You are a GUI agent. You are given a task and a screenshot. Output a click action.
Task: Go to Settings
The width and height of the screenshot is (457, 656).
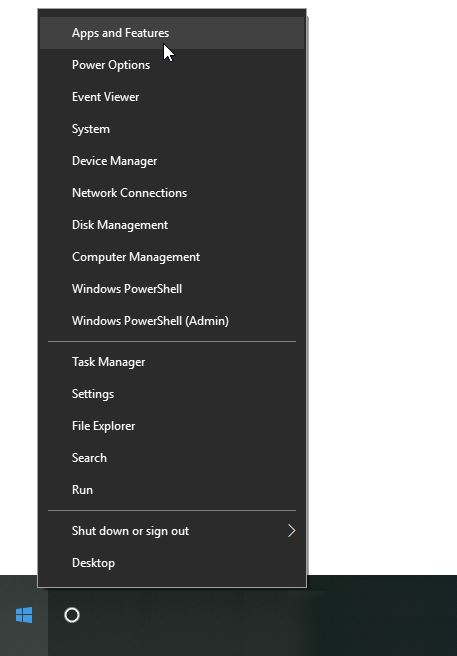point(172,394)
